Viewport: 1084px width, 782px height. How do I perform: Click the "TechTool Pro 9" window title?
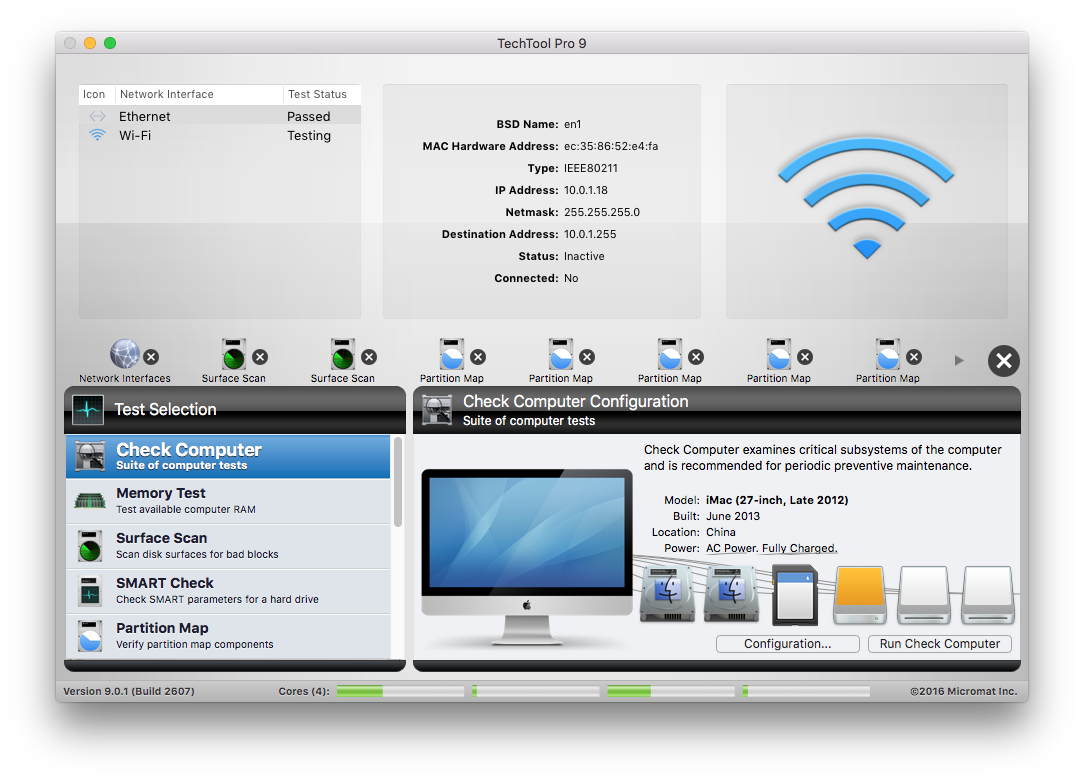(541, 44)
